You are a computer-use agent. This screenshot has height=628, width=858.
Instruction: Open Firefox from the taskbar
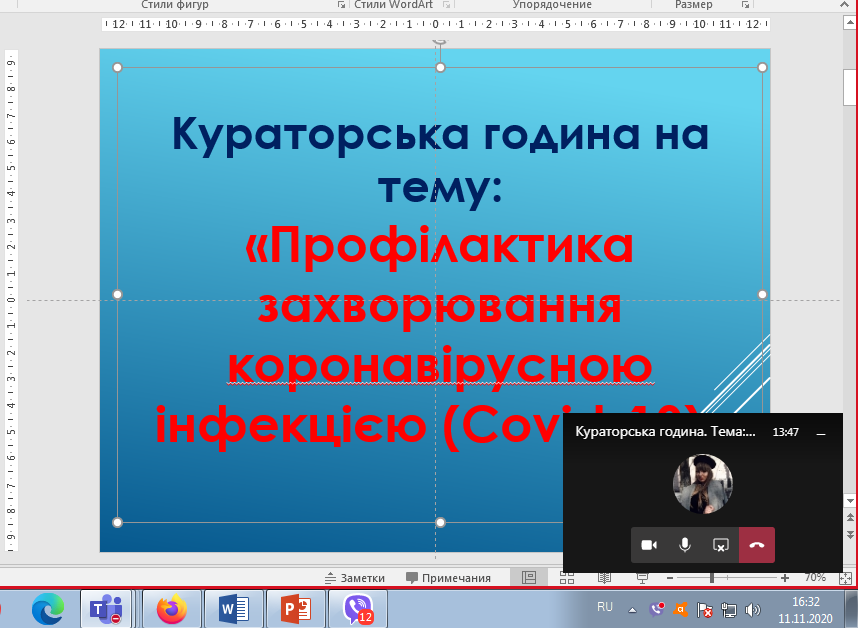pyautogui.click(x=171, y=608)
